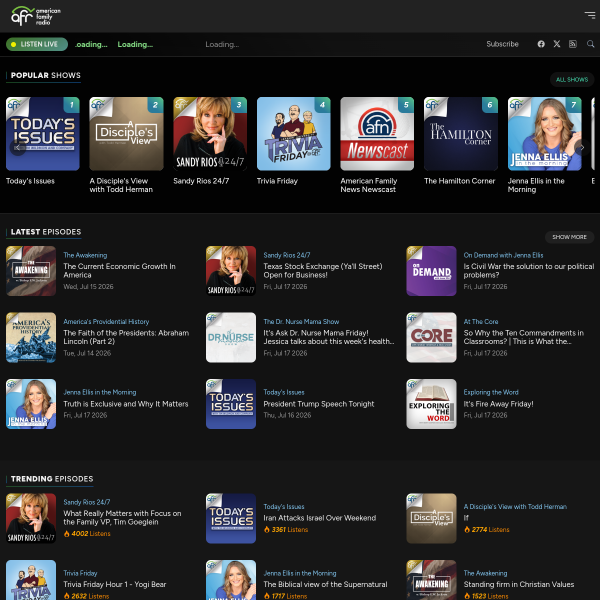Screen dimensions: 600x600
Task: Open The Awakening trending episode artwork
Action: point(431,580)
